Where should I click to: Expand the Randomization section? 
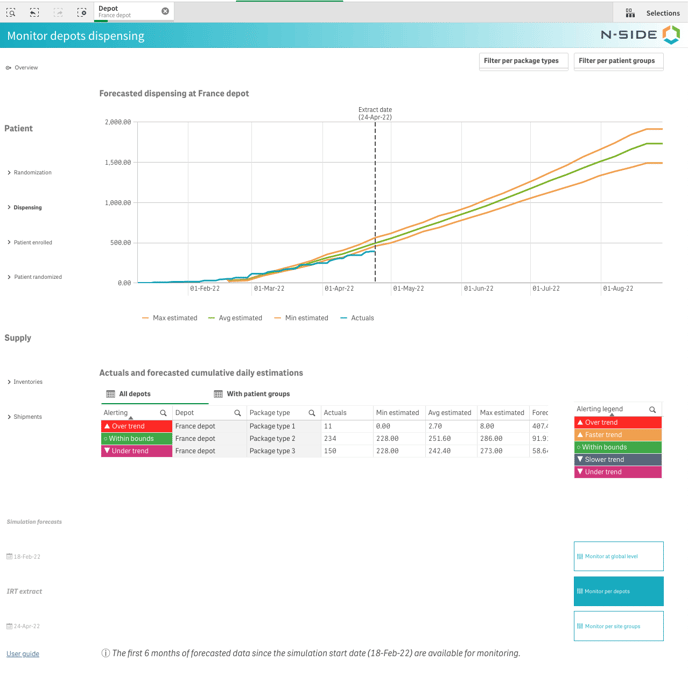(x=32, y=172)
